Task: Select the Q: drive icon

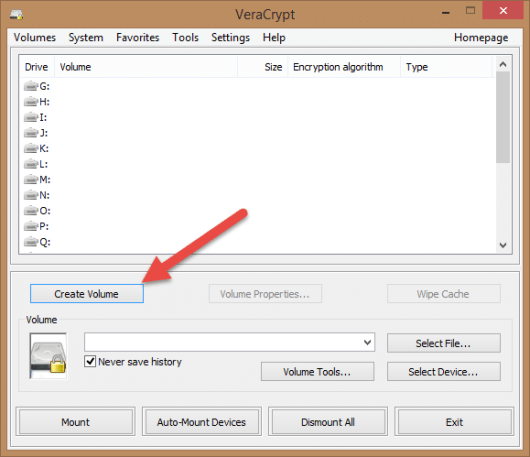Action: click(x=31, y=242)
